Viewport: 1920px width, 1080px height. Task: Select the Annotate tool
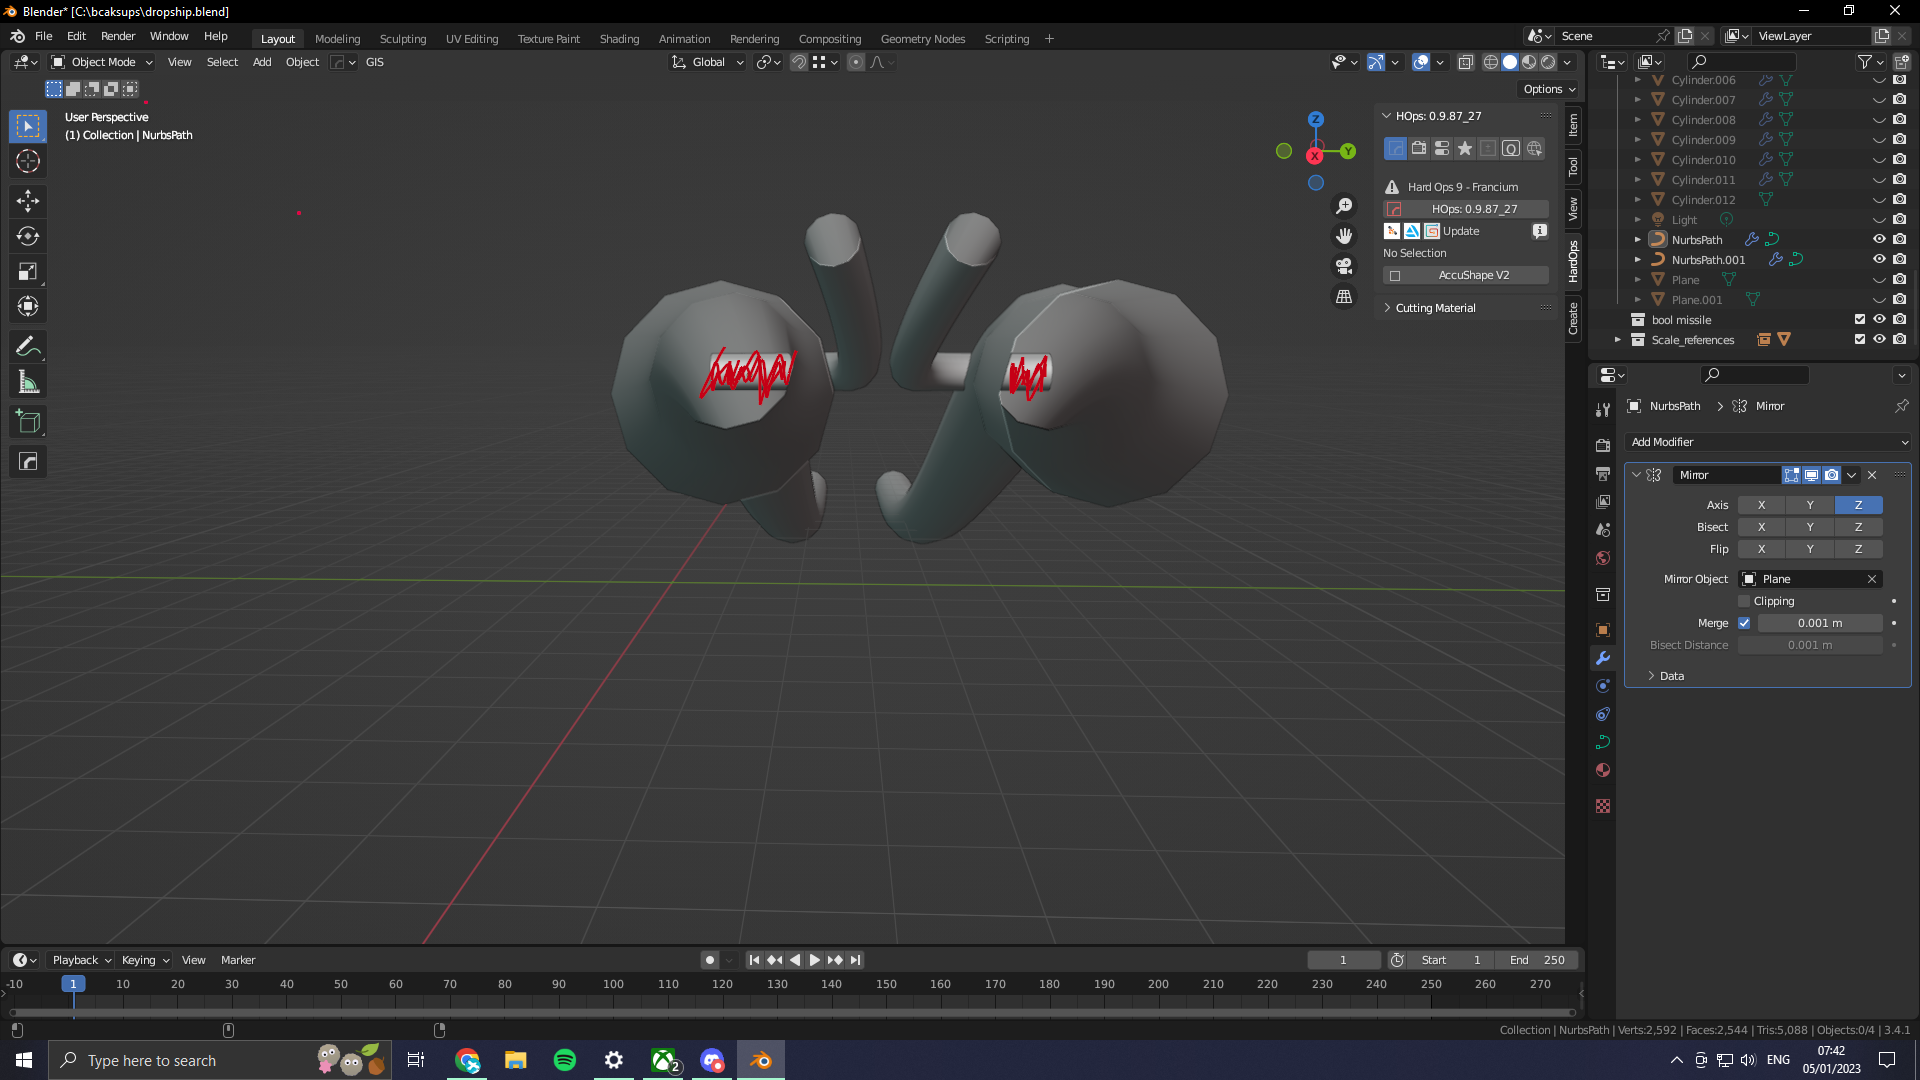click(28, 346)
